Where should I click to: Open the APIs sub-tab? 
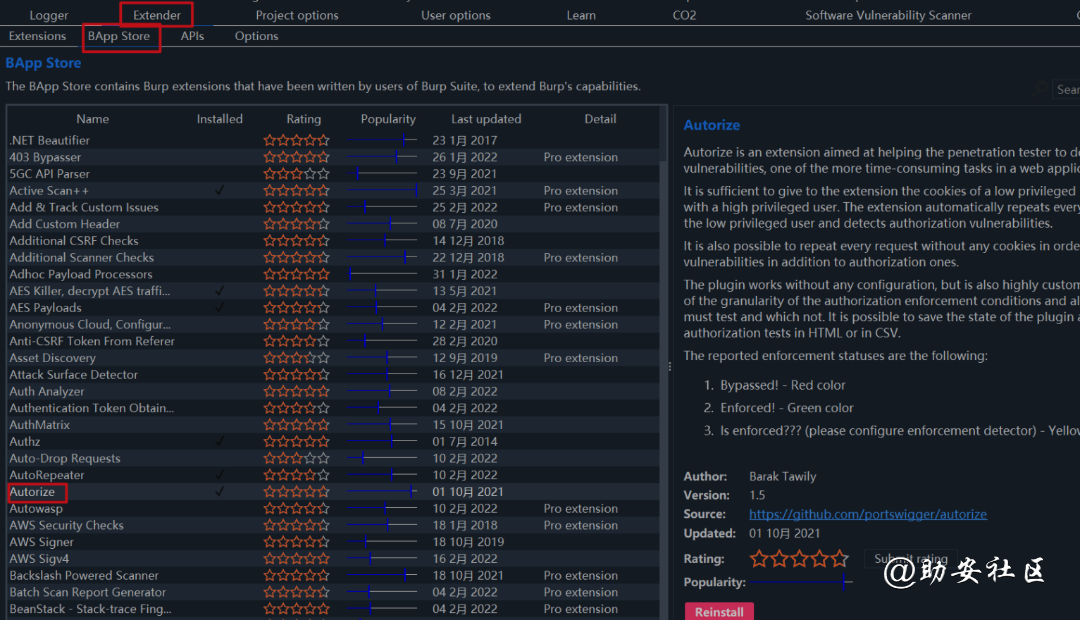click(x=192, y=36)
